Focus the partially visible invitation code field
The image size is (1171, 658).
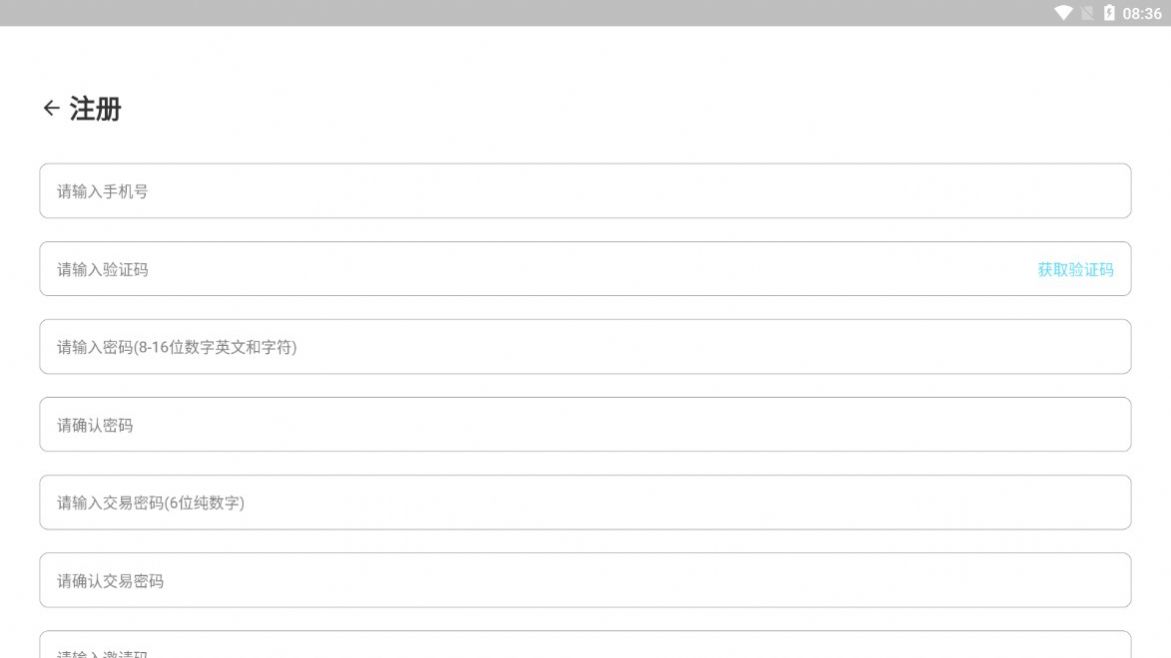(x=585, y=646)
